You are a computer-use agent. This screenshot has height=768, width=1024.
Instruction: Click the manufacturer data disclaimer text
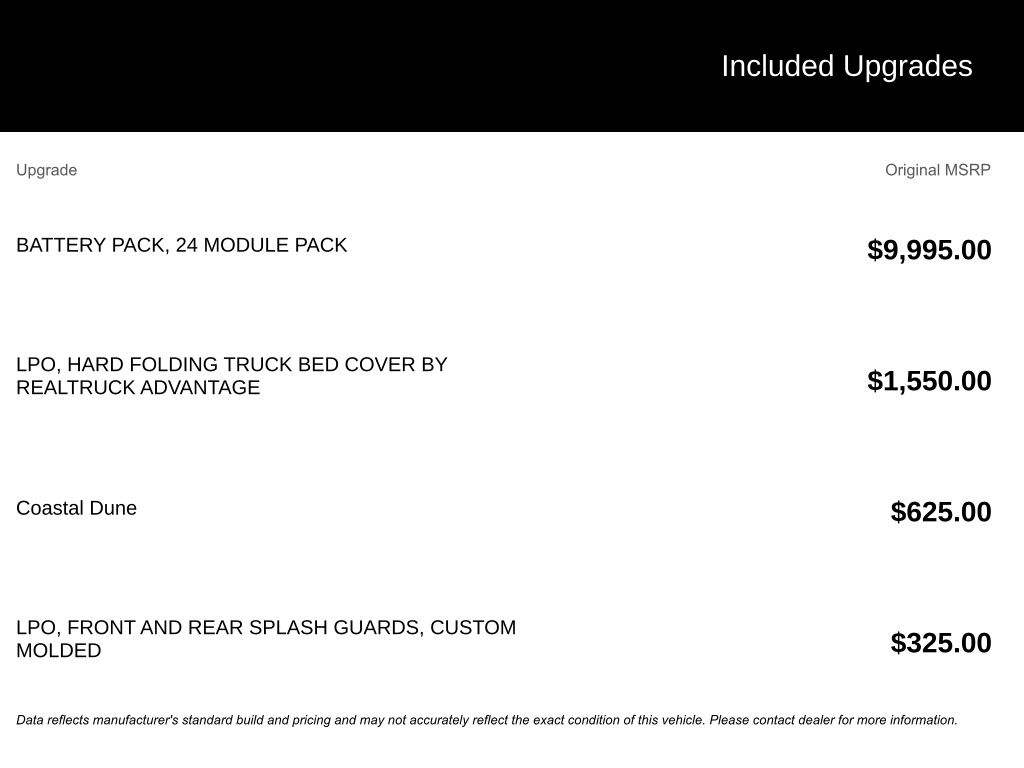tap(487, 720)
